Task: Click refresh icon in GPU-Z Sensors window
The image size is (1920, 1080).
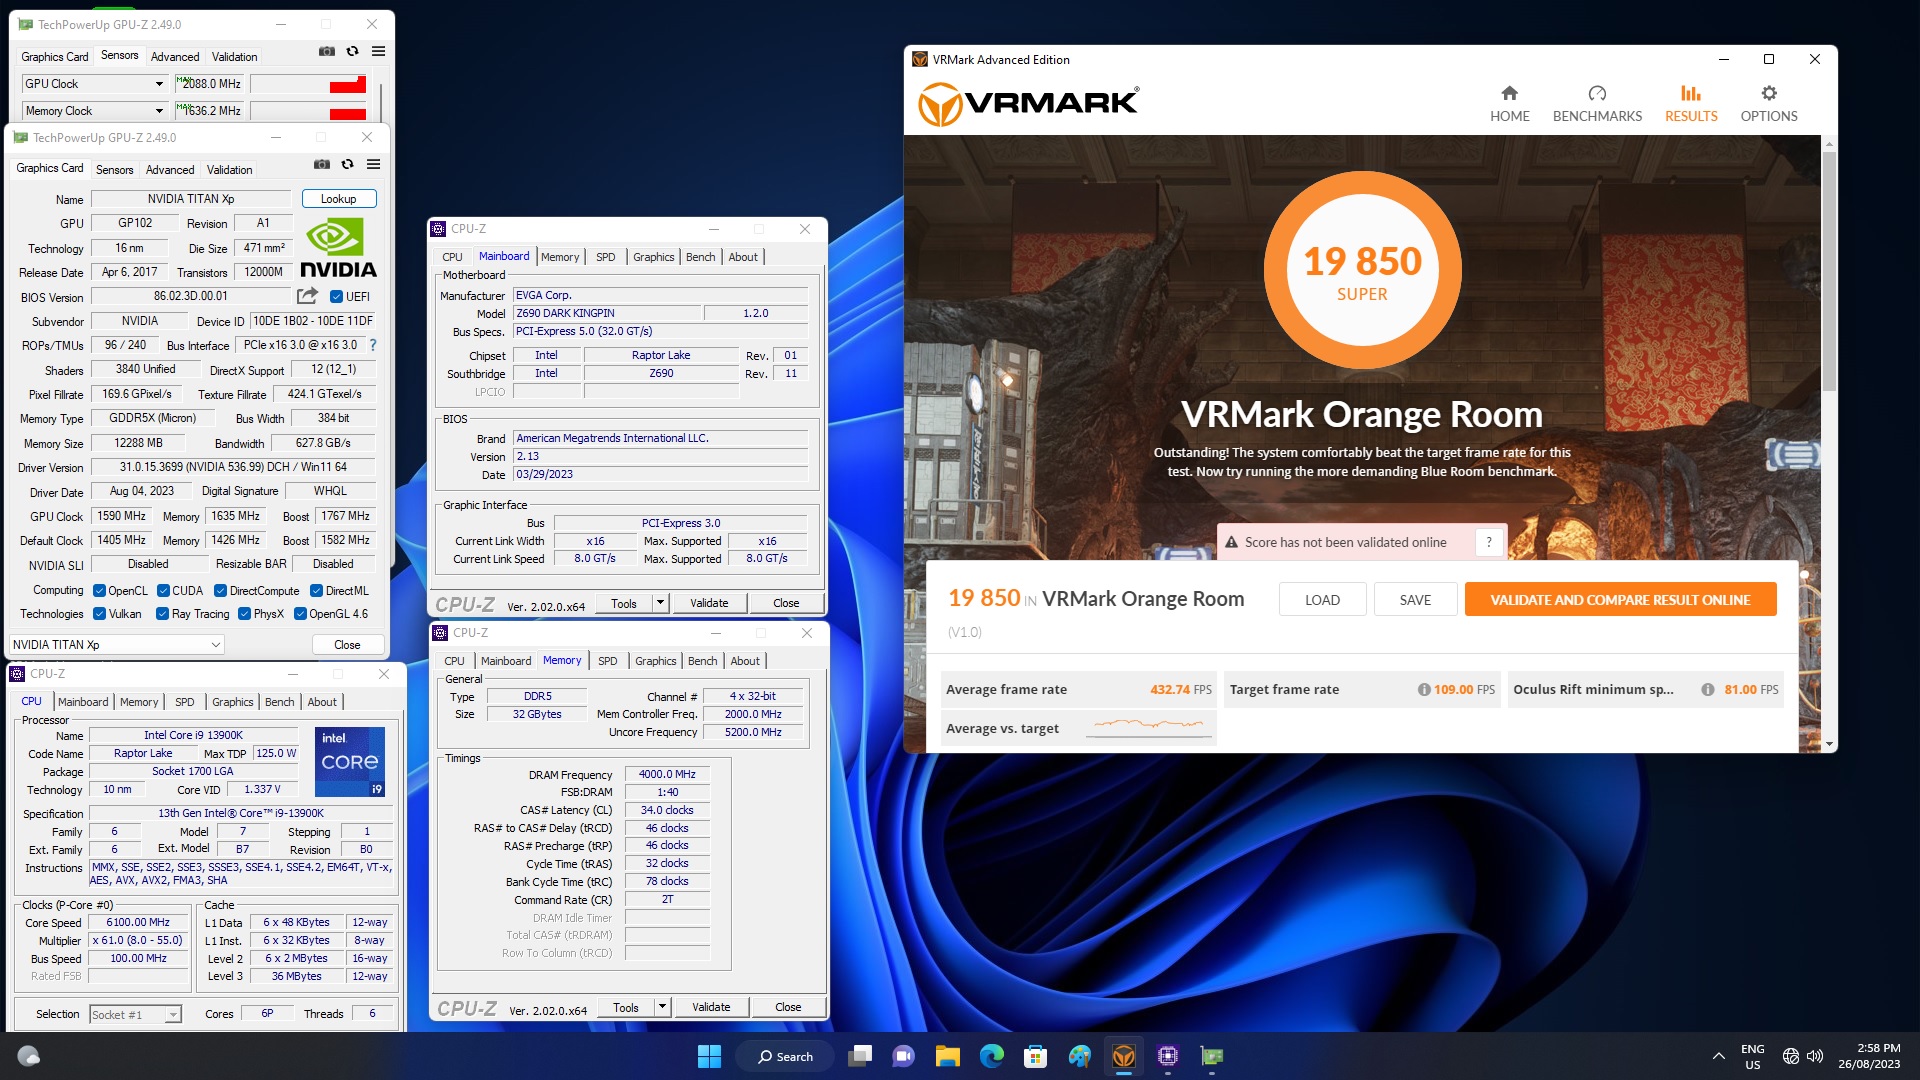Action: coord(352,51)
